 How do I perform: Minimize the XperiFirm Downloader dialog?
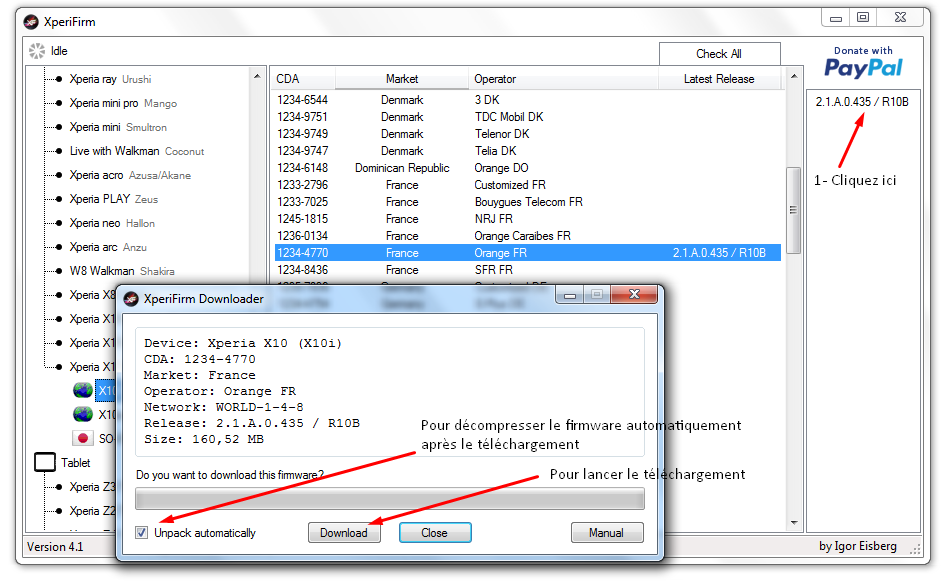[x=570, y=295]
